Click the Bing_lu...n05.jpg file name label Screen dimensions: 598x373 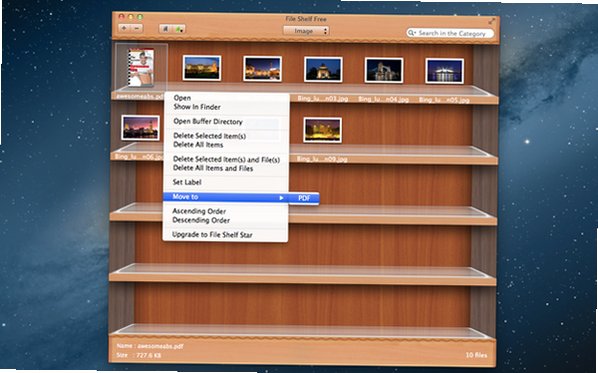[x=444, y=100]
